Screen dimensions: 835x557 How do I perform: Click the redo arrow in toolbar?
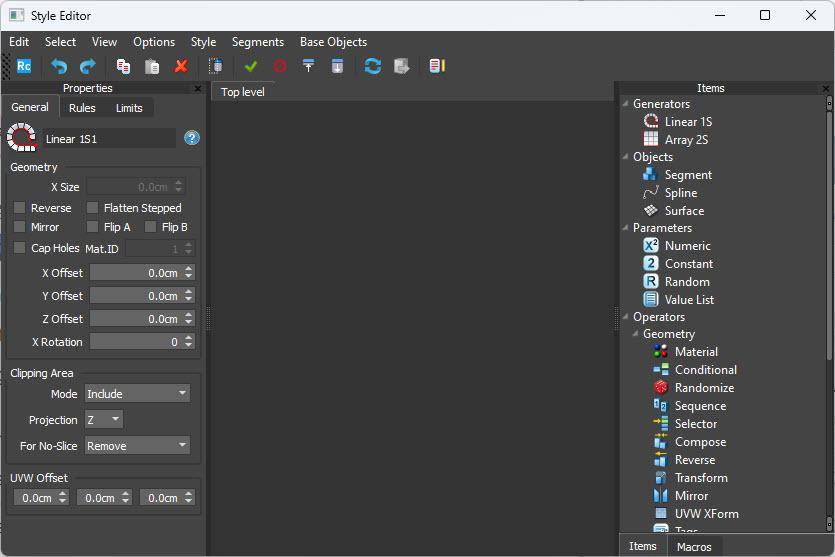coord(87,66)
